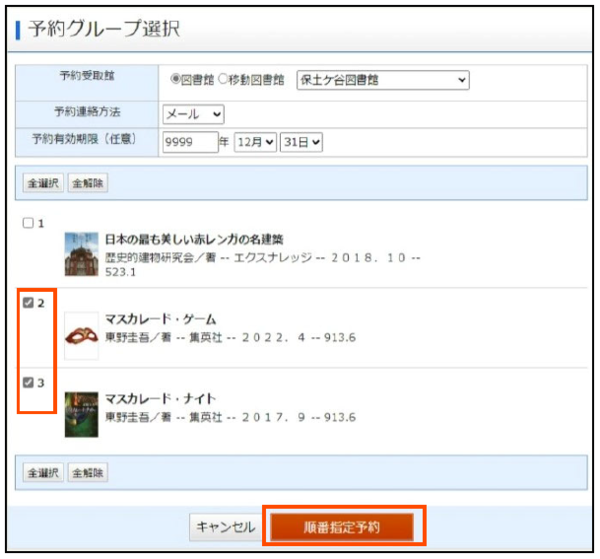Check the checkbox for book 1
The height and width of the screenshot is (559, 600).
click(x=28, y=223)
